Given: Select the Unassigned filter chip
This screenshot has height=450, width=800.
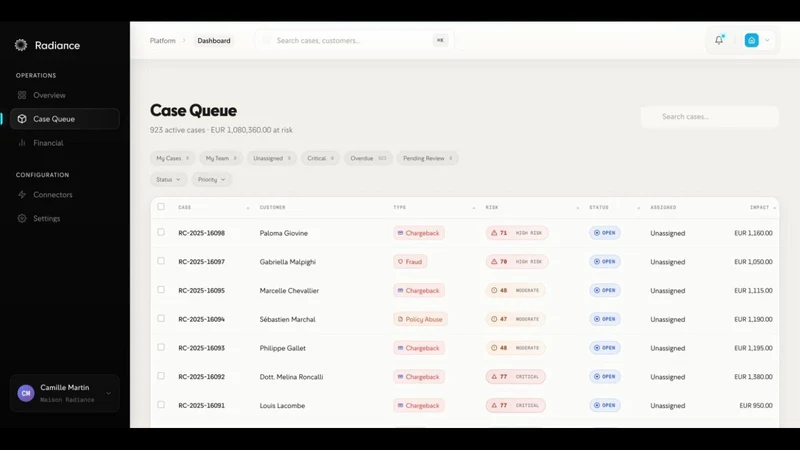Looking at the screenshot, I should [272, 158].
